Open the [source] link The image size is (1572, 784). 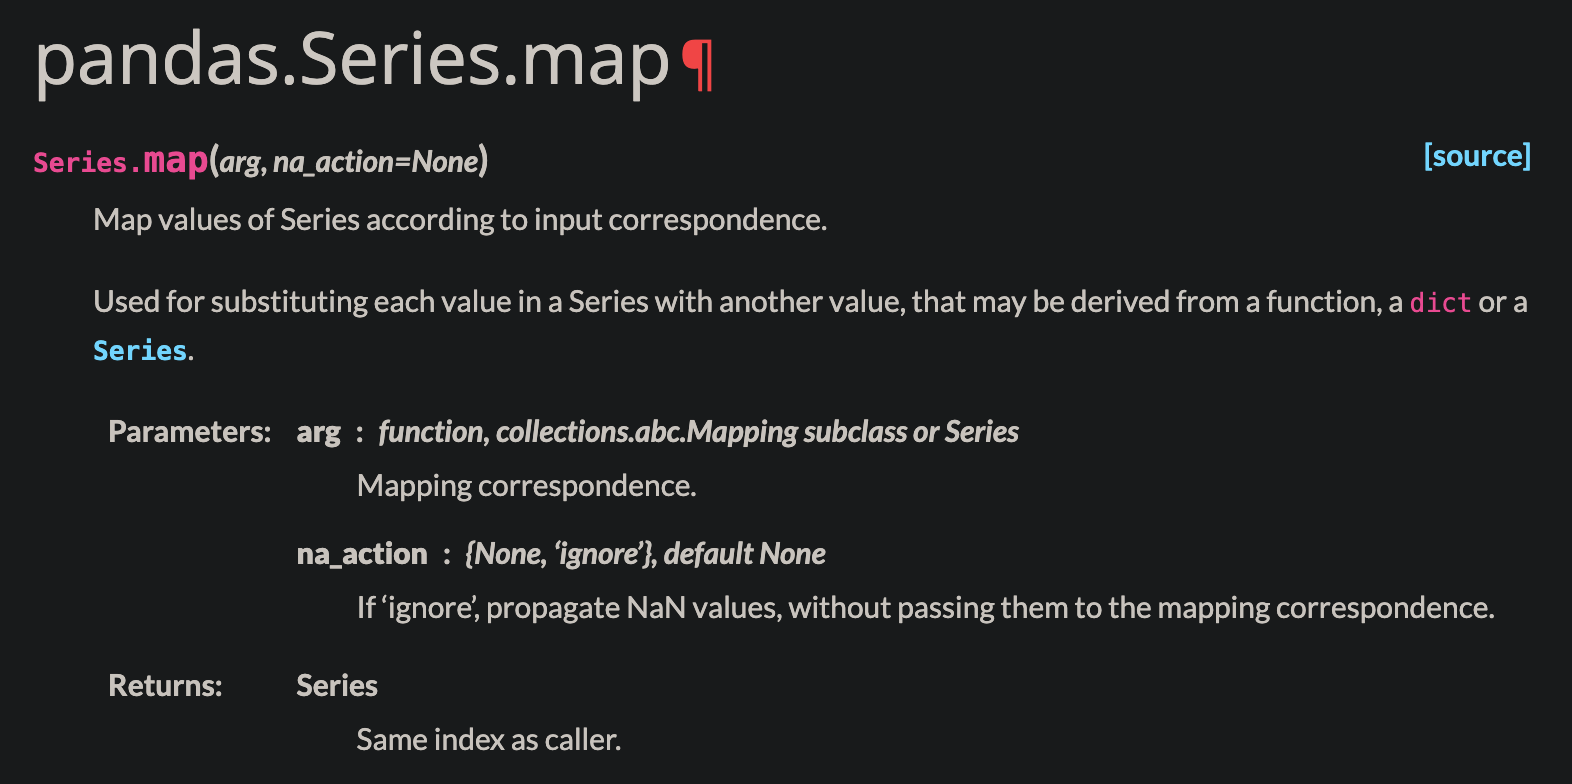click(1477, 156)
